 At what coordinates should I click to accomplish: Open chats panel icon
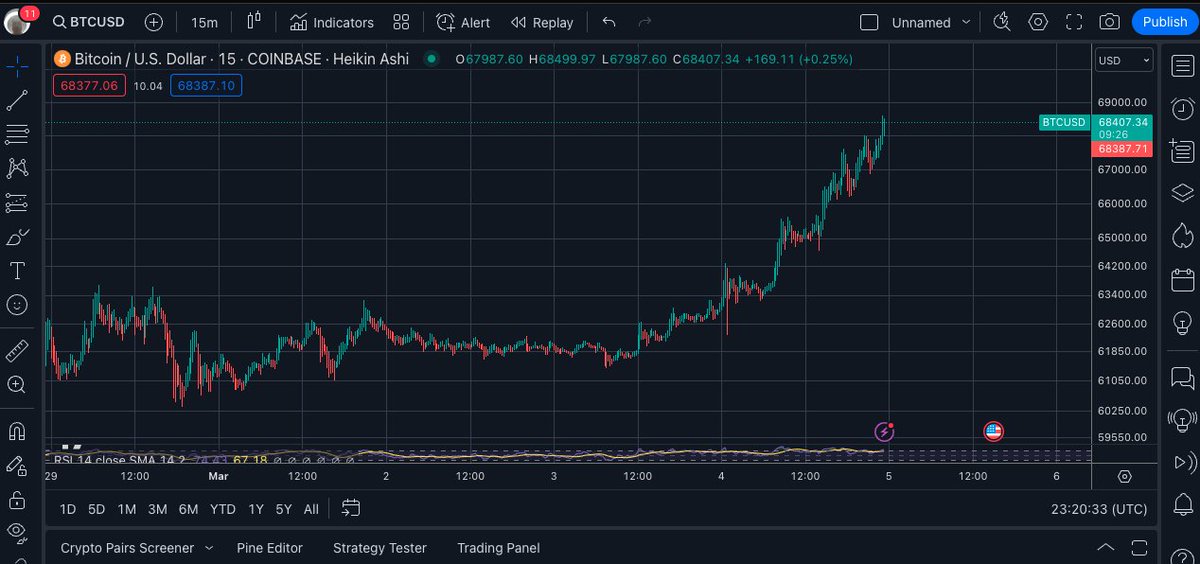pyautogui.click(x=1183, y=377)
